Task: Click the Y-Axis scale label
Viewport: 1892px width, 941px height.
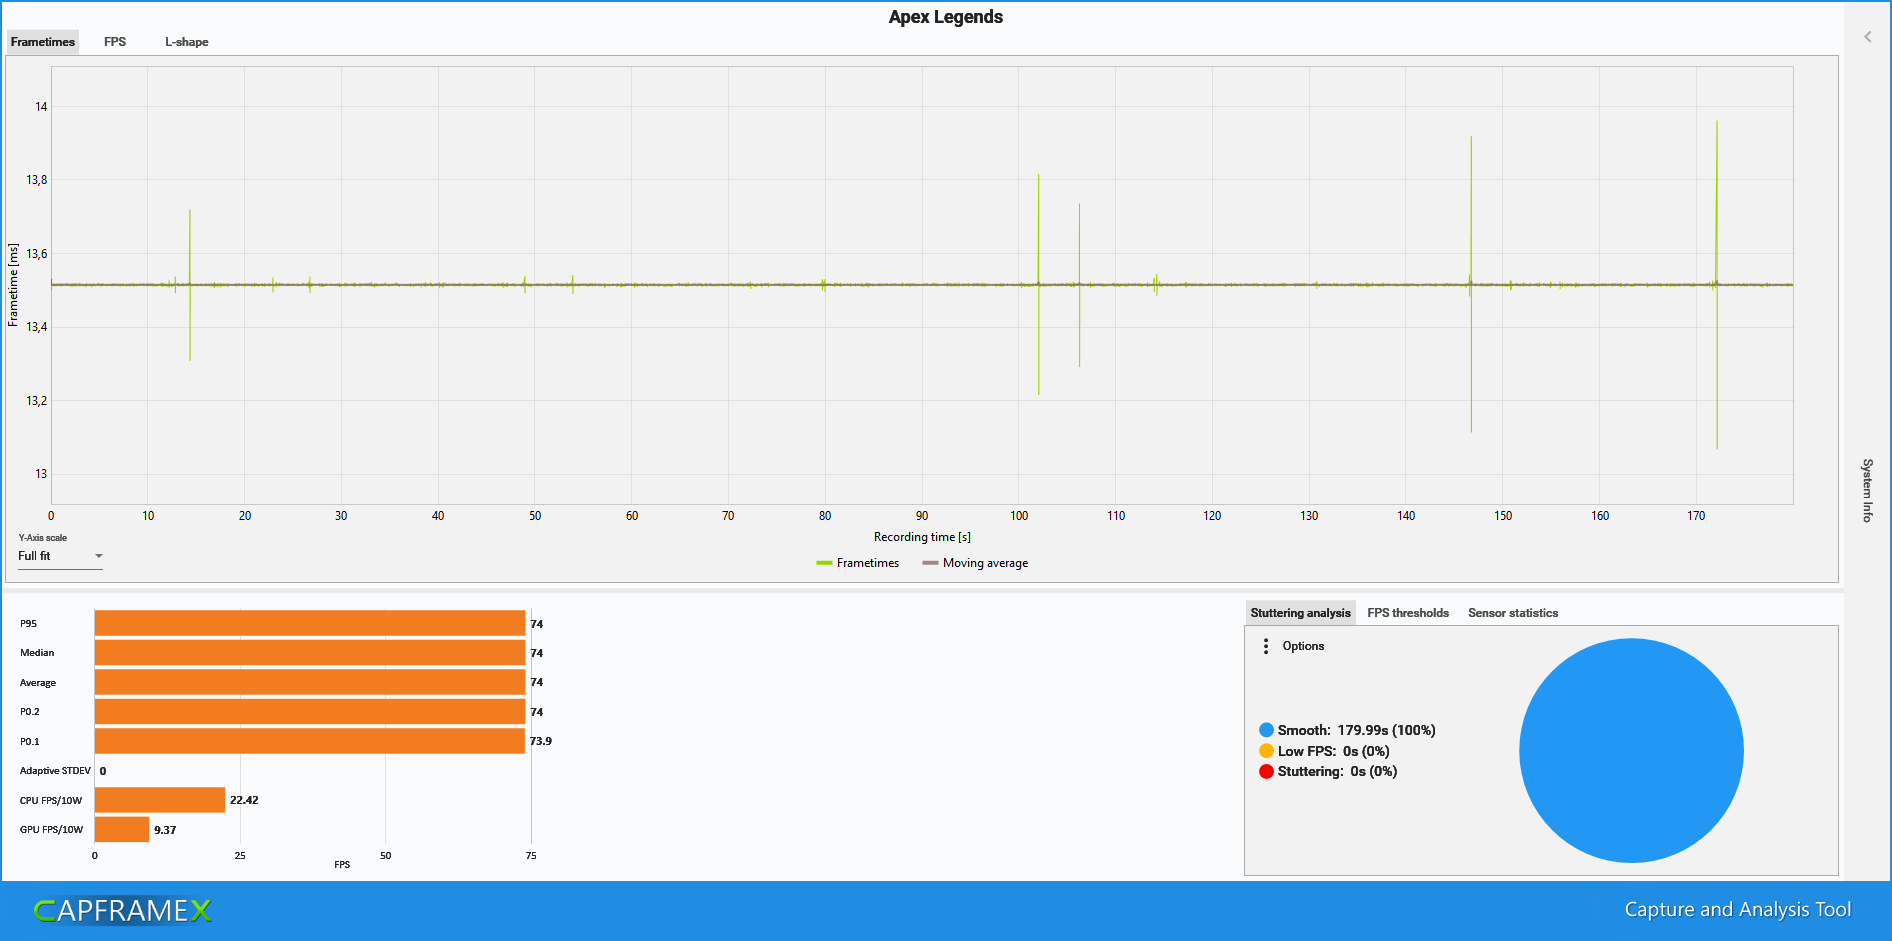Action: (x=43, y=538)
